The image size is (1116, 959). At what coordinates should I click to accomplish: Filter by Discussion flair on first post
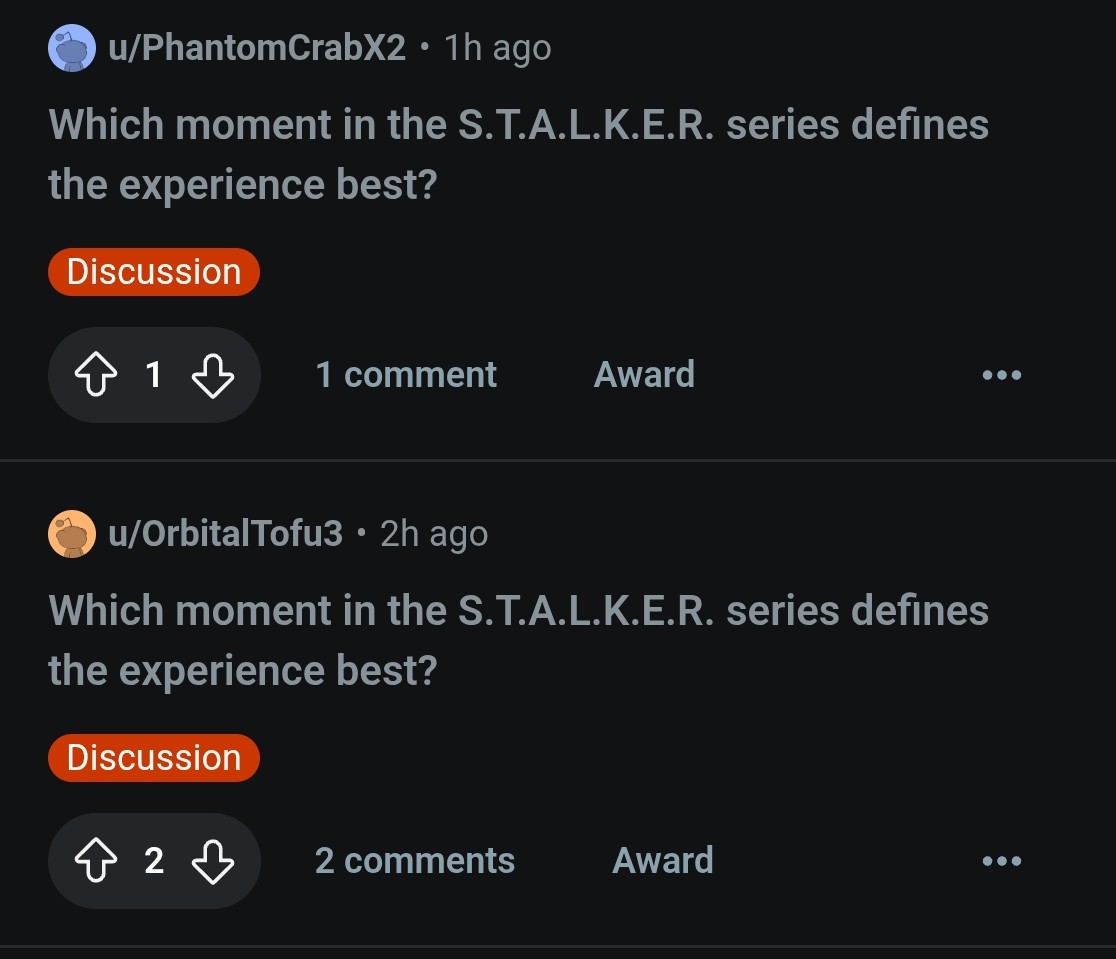[x=154, y=272]
